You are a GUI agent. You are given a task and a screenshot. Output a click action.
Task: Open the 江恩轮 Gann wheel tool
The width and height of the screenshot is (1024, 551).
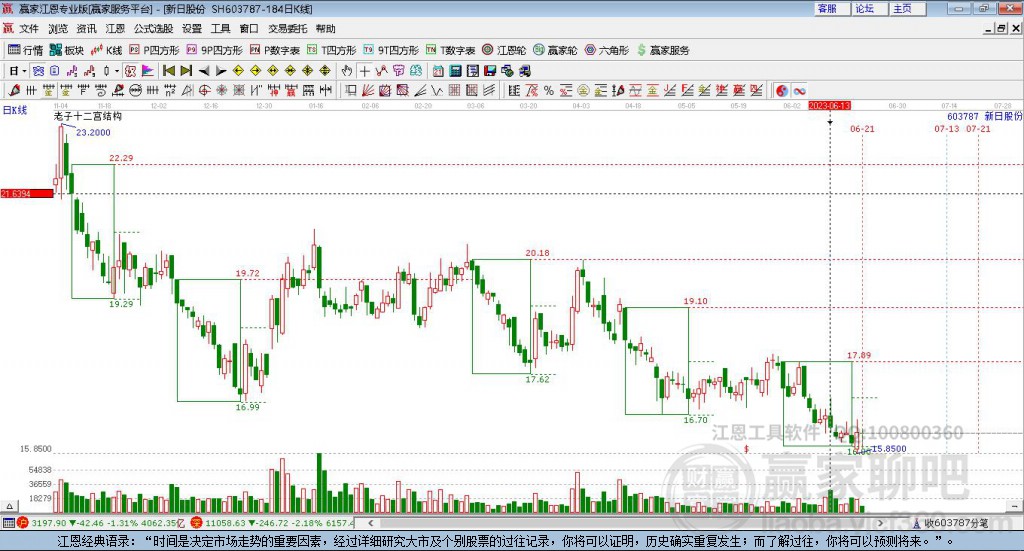click(x=504, y=50)
